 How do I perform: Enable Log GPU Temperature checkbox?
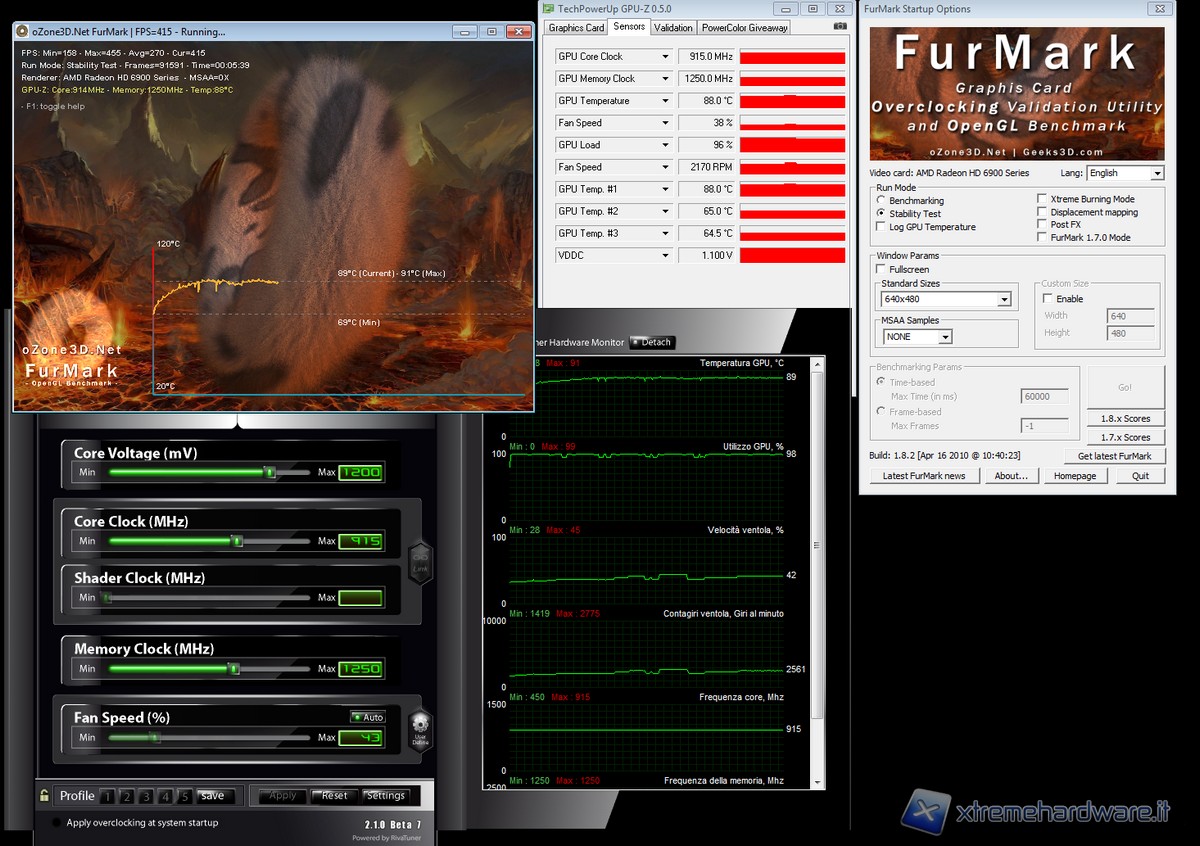(881, 227)
